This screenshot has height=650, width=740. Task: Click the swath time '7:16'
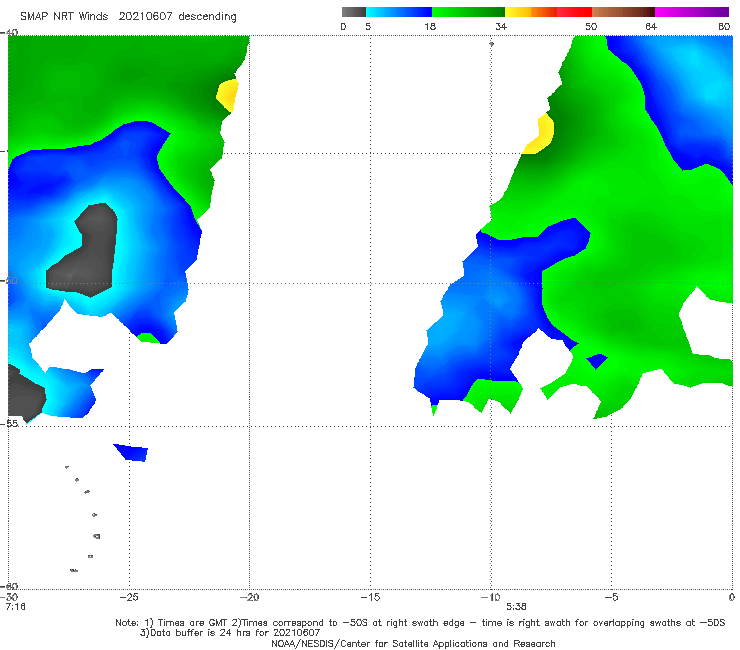click(15, 607)
